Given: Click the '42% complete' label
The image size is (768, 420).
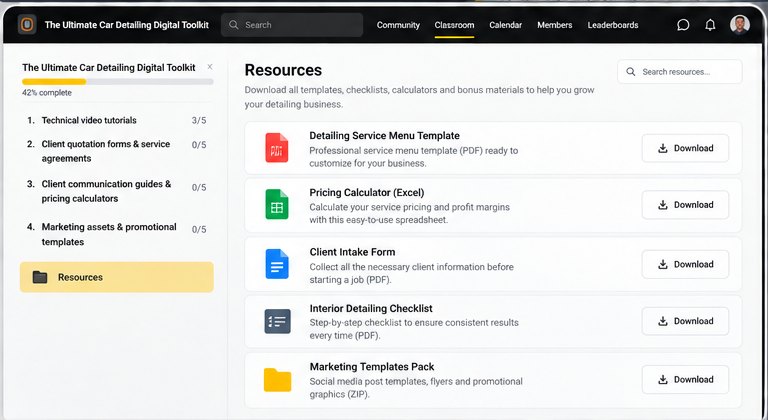Looking at the screenshot, I should [x=47, y=93].
